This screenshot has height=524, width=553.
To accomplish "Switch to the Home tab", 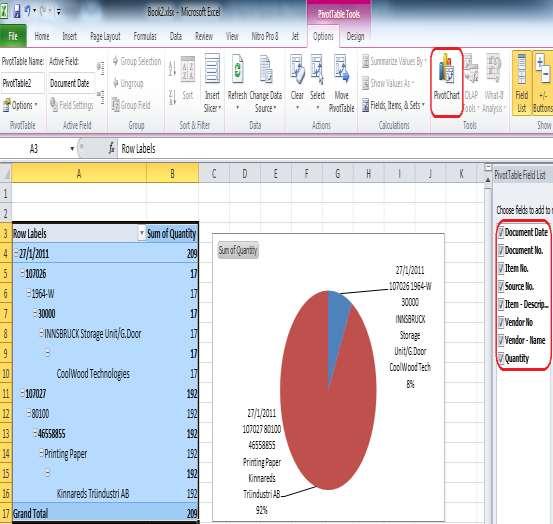I will (42, 36).
